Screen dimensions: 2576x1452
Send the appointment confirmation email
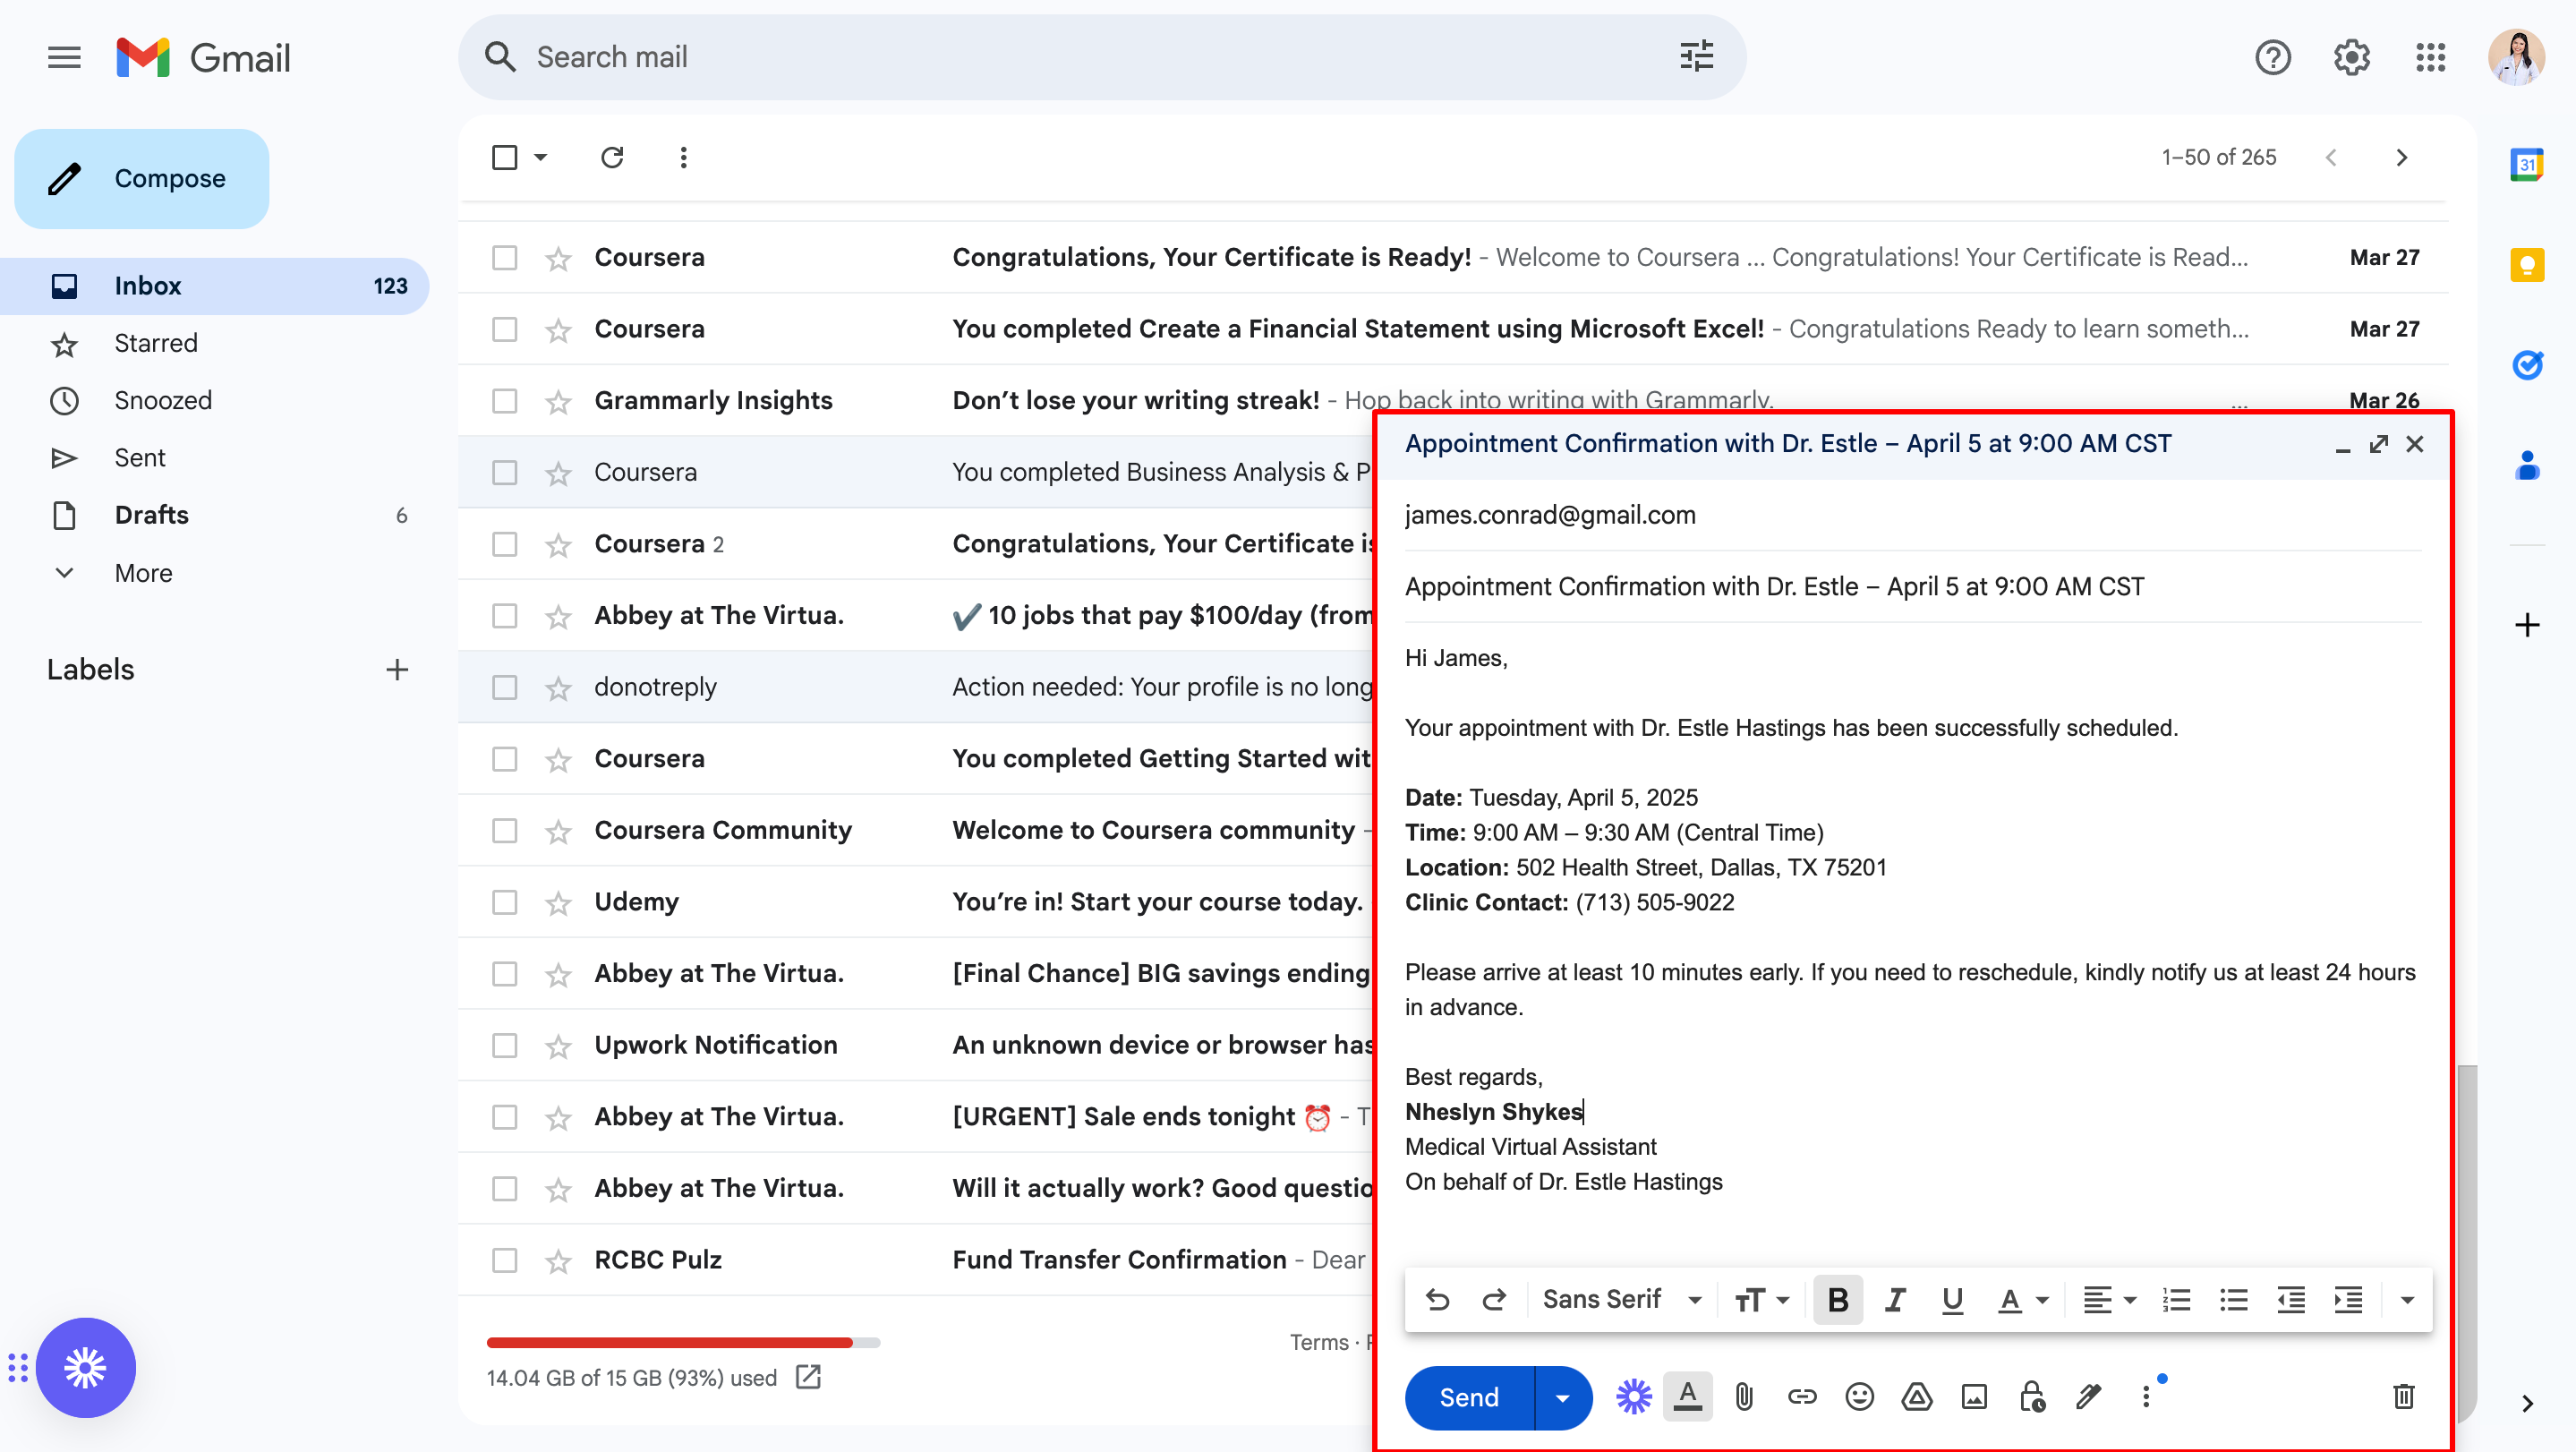pos(1468,1397)
